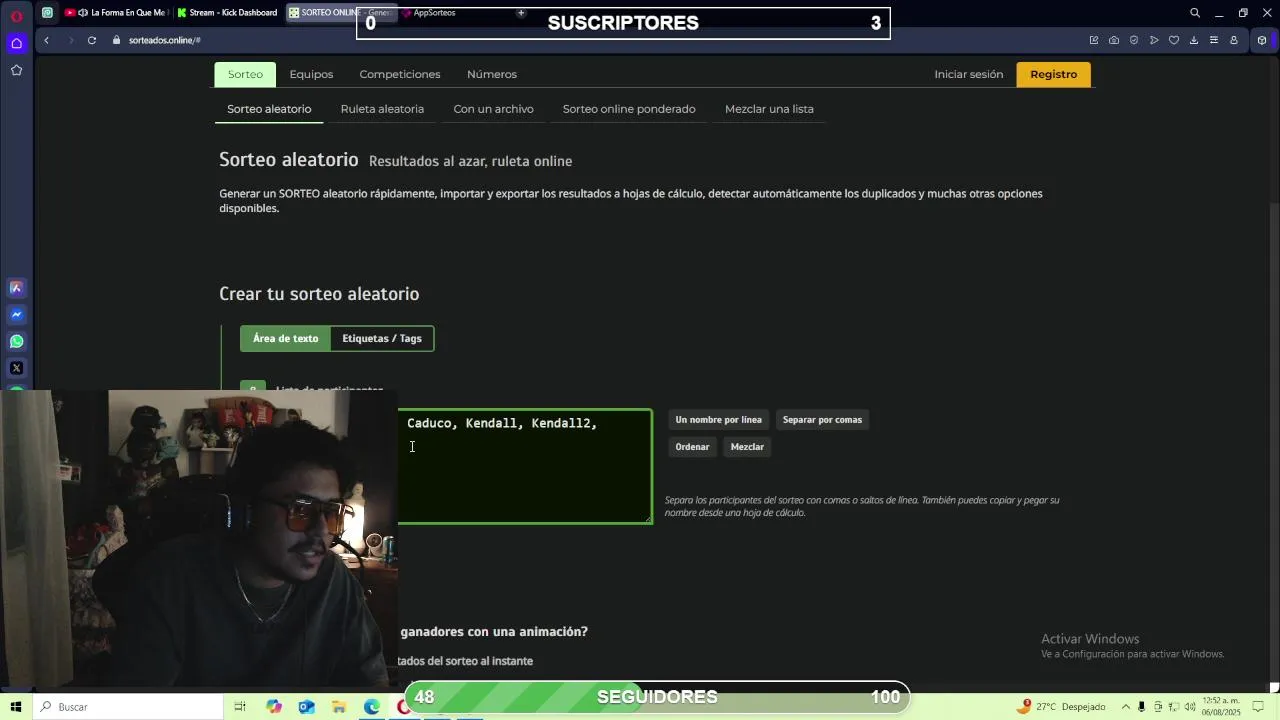Screen dimensions: 1280x720
Task: Open the Windows Start button
Action: (16, 707)
